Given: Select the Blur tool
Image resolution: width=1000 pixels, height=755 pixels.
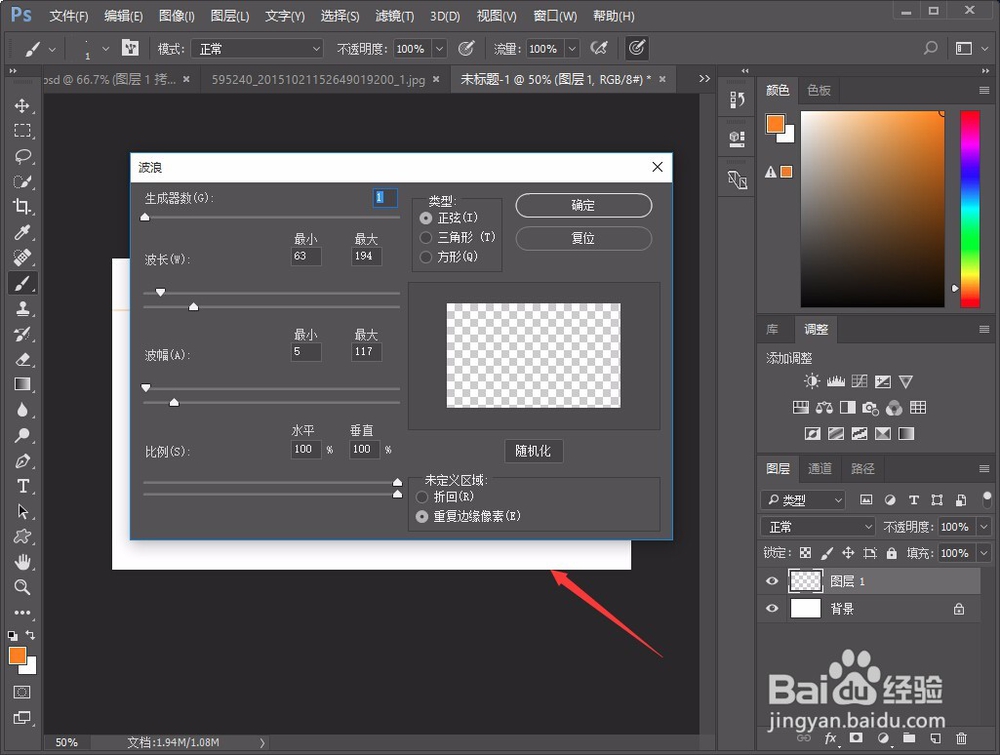Looking at the screenshot, I should coord(22,410).
